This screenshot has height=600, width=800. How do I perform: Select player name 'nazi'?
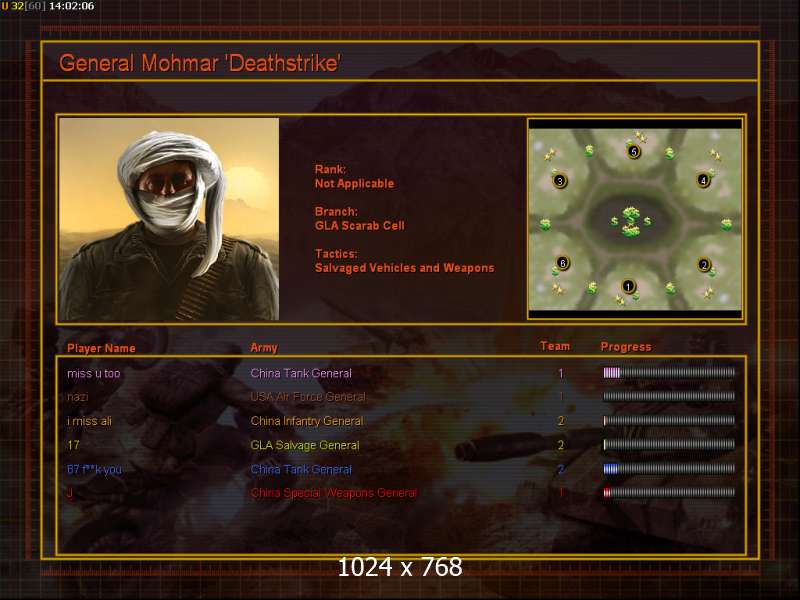[78, 397]
